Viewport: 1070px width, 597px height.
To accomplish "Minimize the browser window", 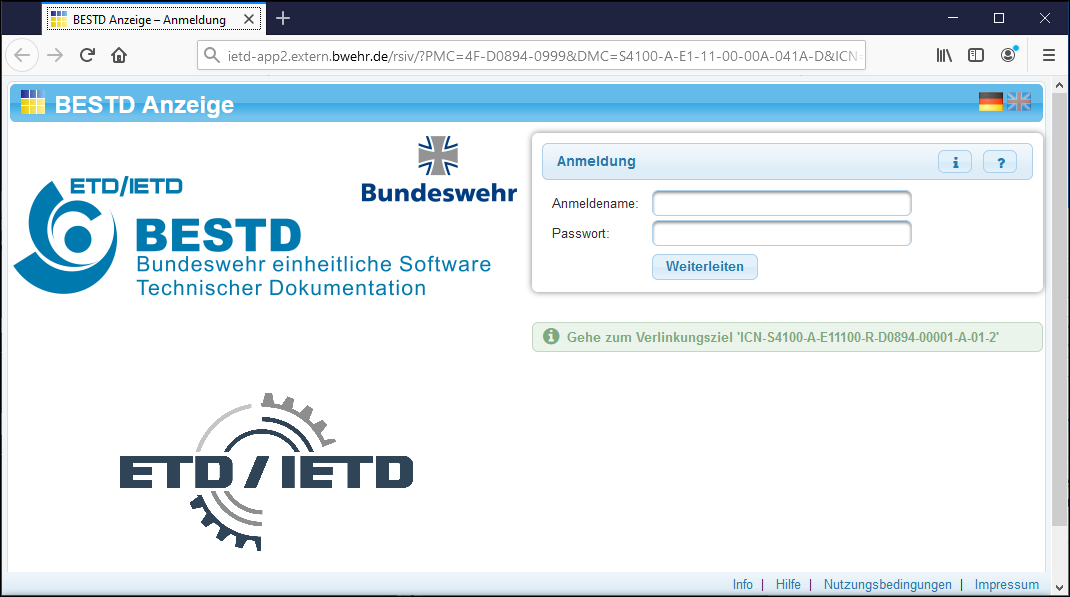I will (x=953, y=18).
